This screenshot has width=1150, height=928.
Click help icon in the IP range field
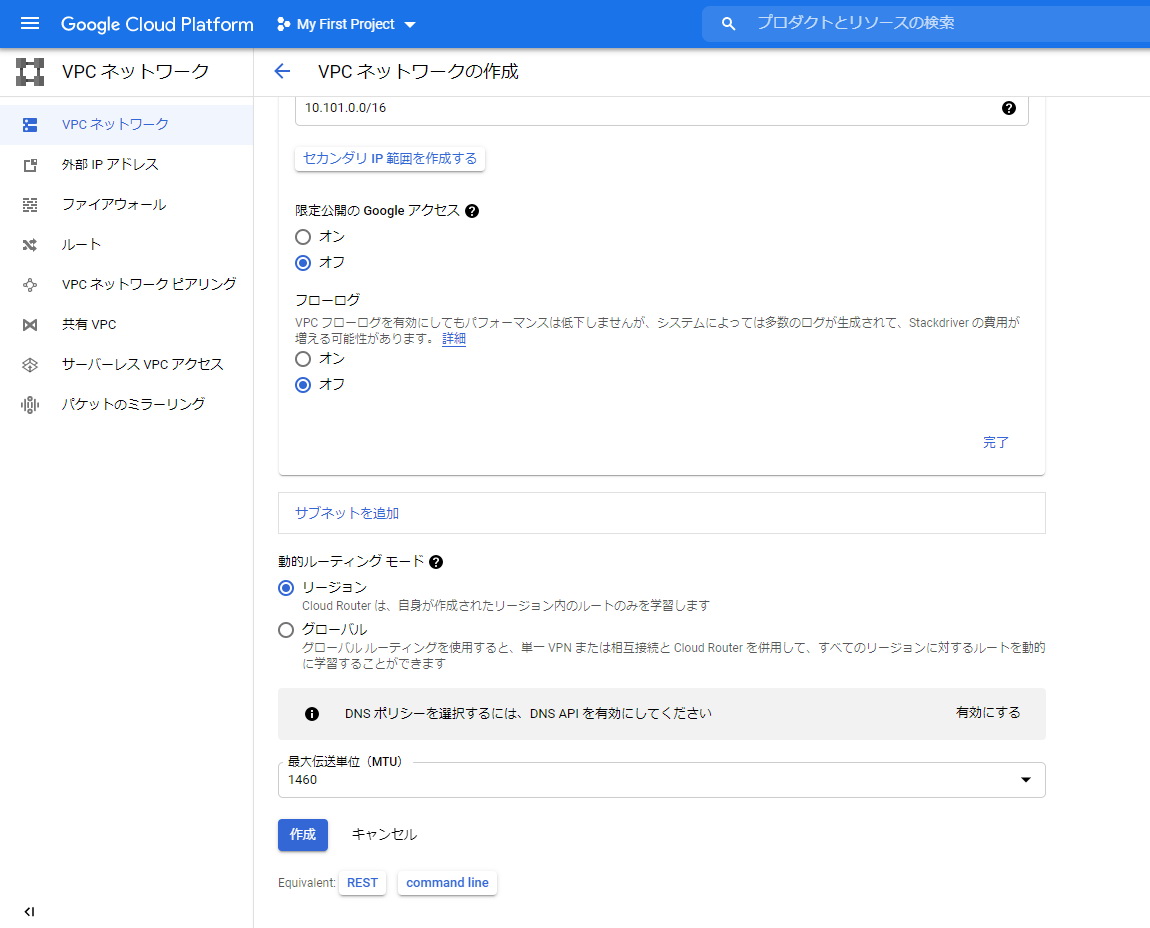pyautogui.click(x=1009, y=108)
